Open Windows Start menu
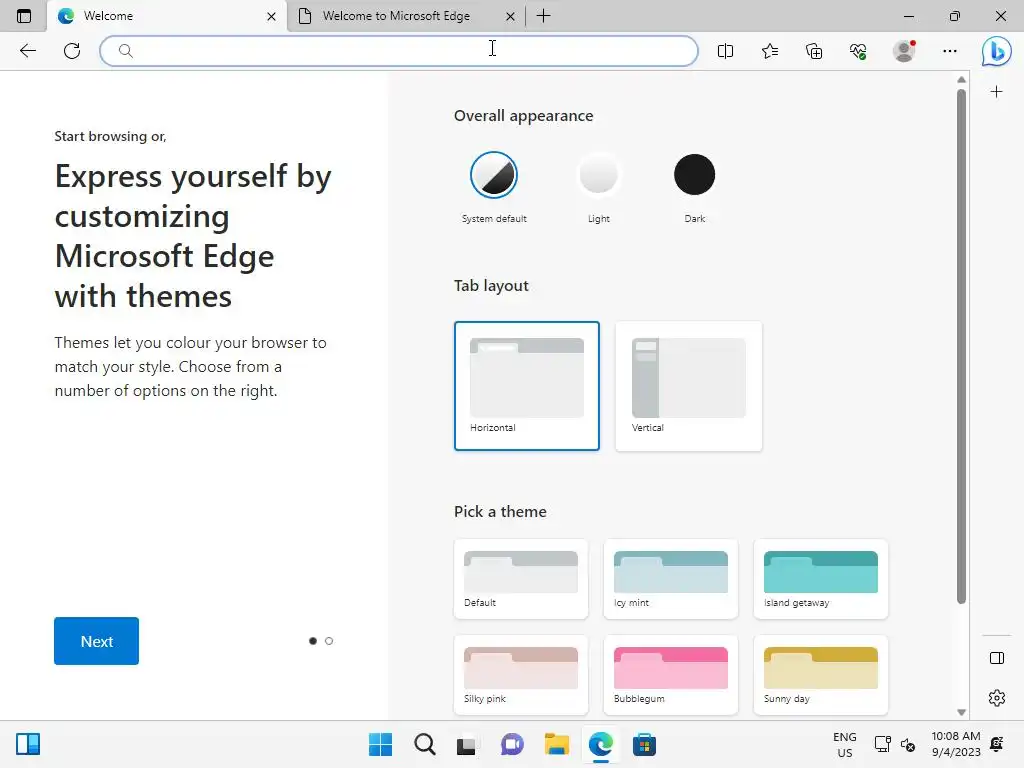The width and height of the screenshot is (1024, 768). pyautogui.click(x=380, y=744)
